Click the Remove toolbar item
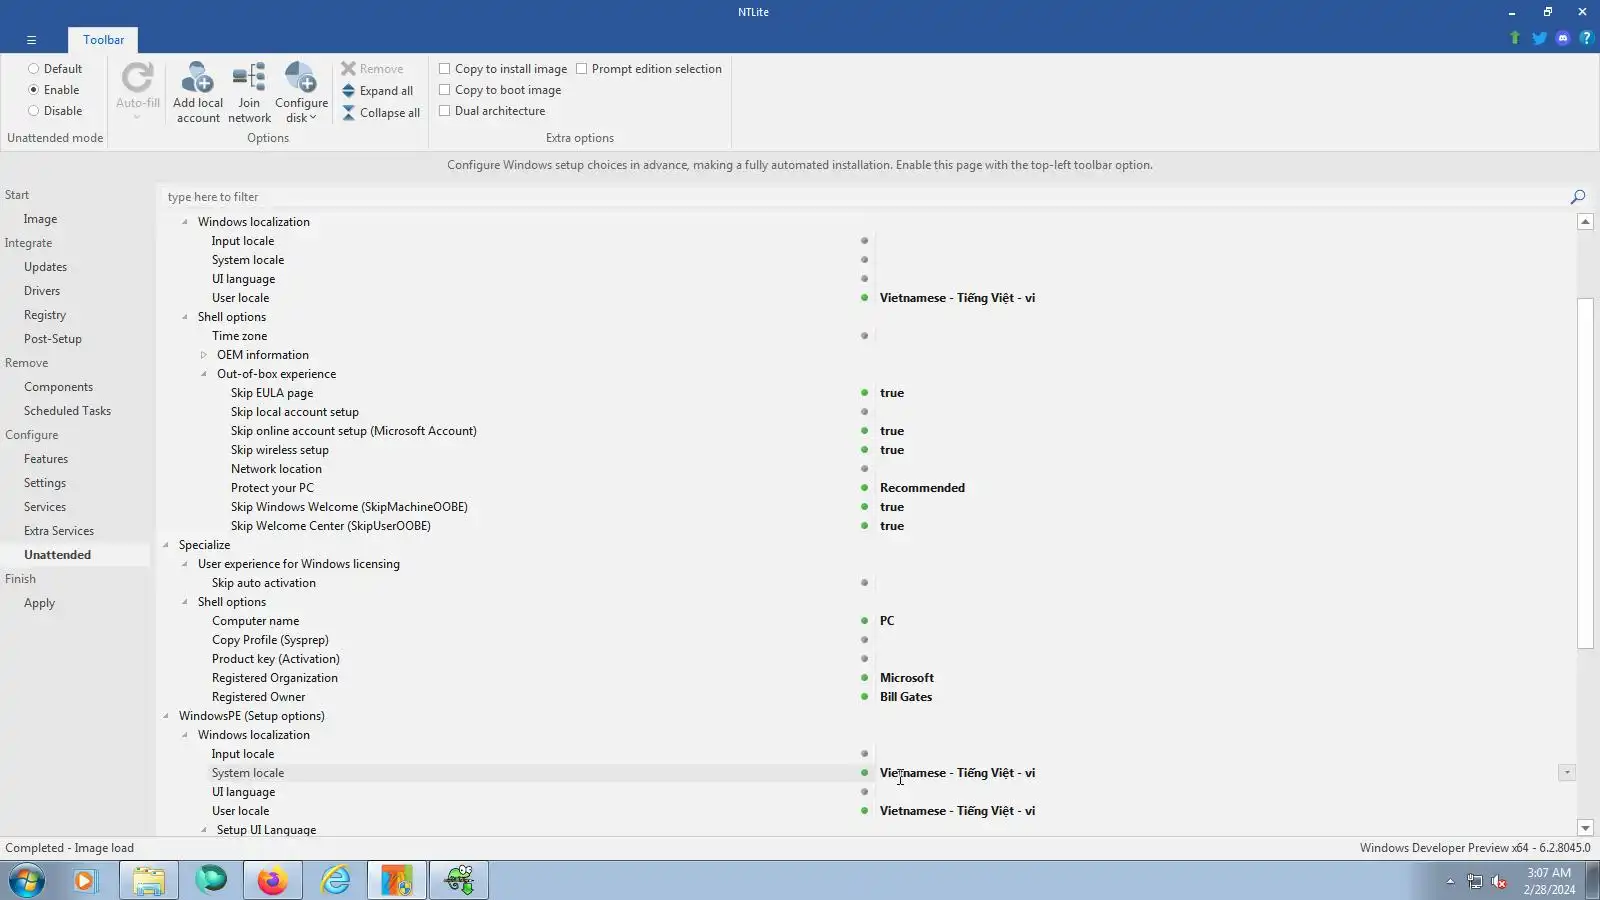Viewport: 1600px width, 900px height. coord(372,69)
